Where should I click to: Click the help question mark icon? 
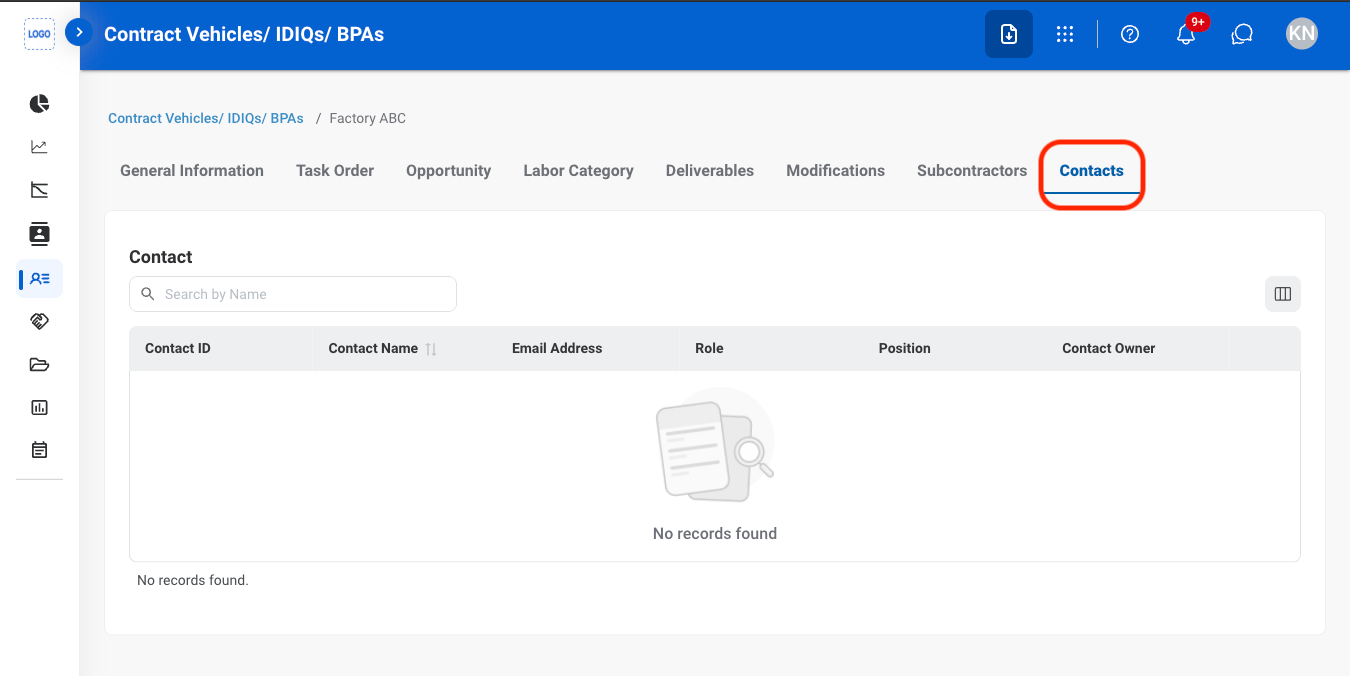(x=1130, y=34)
